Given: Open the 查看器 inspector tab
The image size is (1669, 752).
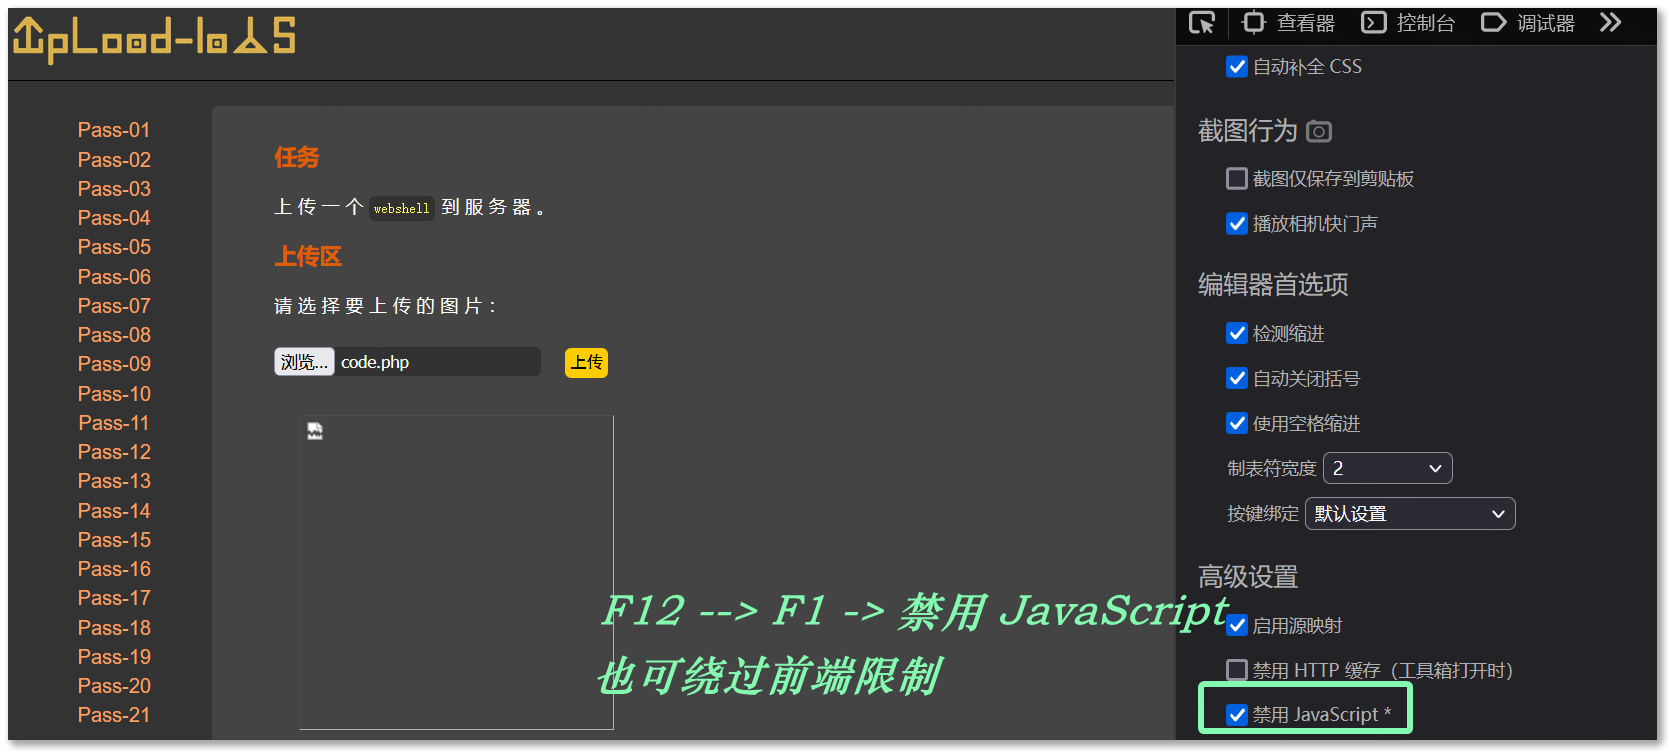Looking at the screenshot, I should coord(1288,23).
